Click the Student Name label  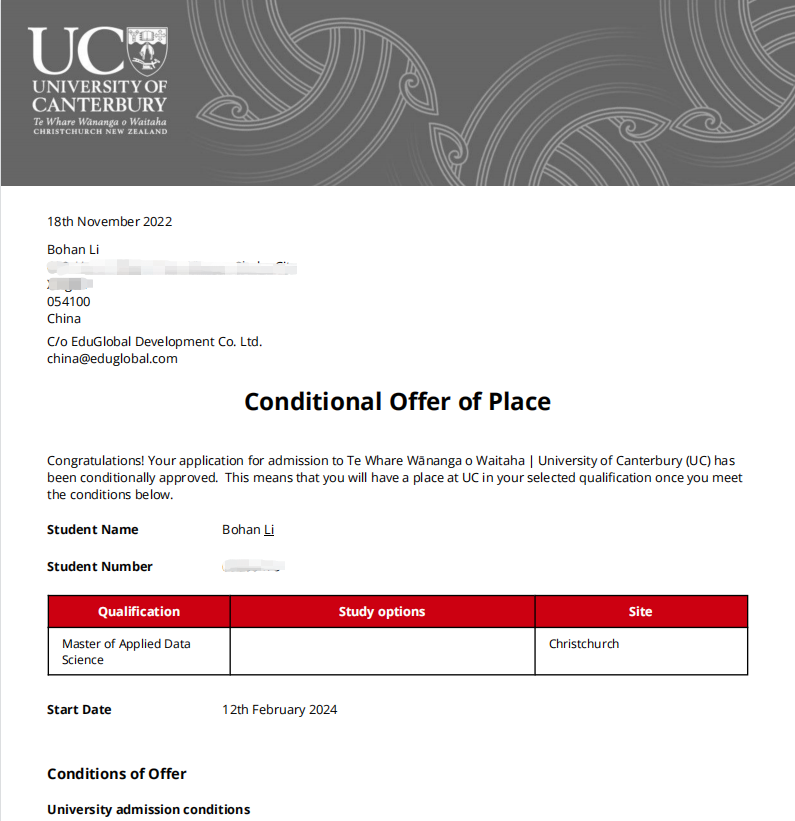pyautogui.click(x=93, y=530)
